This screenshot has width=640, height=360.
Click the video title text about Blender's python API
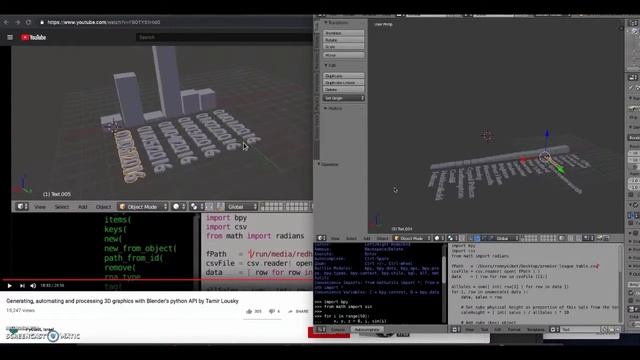pyautogui.click(x=122, y=301)
